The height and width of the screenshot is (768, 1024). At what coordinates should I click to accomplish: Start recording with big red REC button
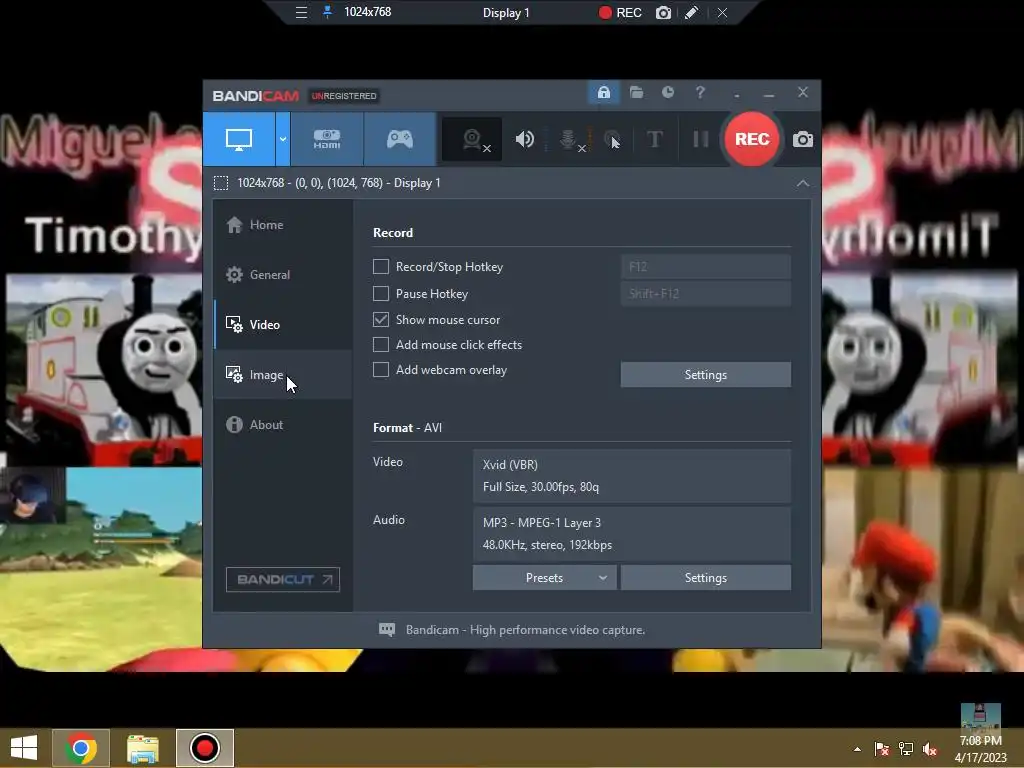coord(752,139)
